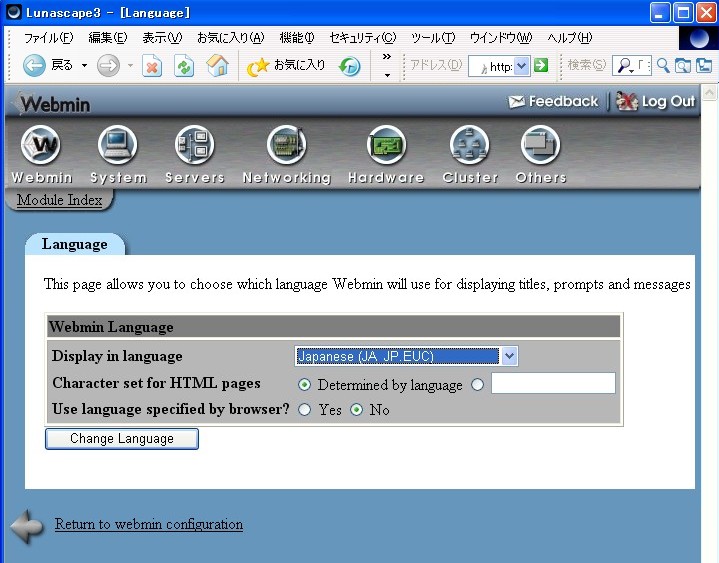
Task: Open the ファイル(F) menu
Action: 48,38
